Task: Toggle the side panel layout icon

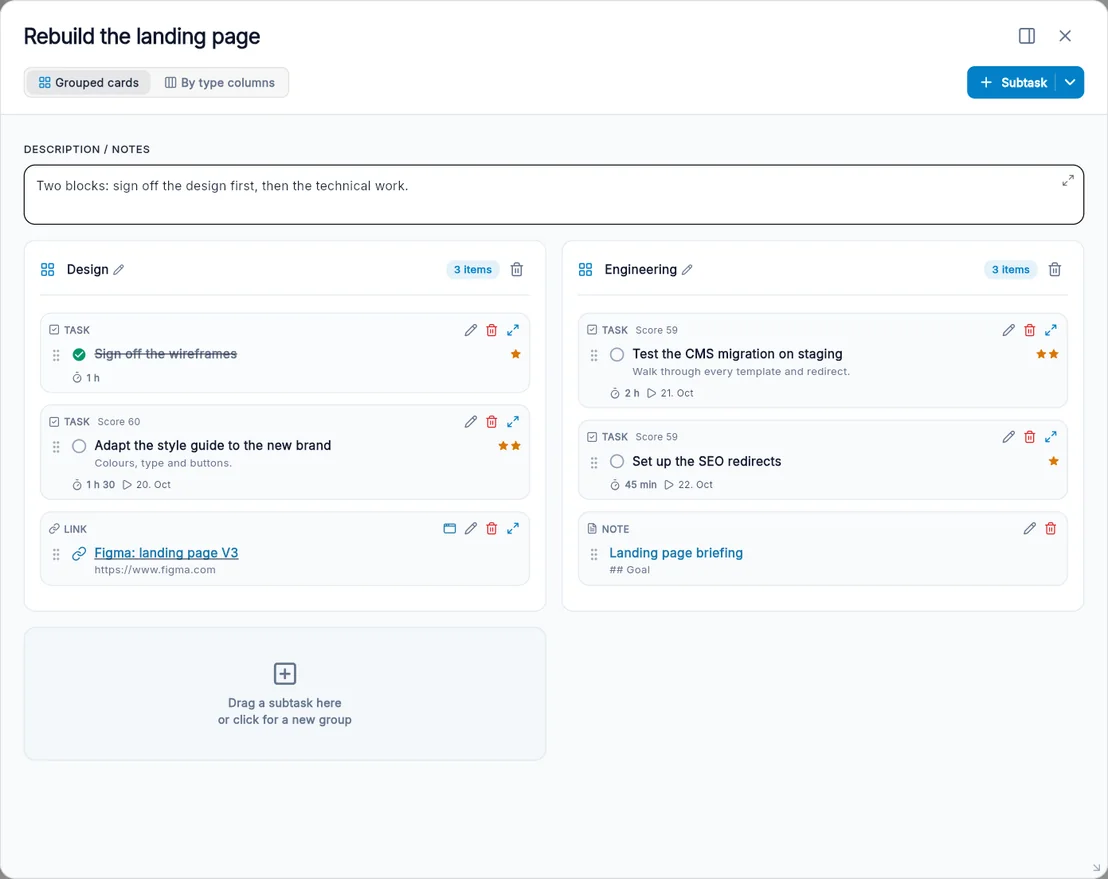Action: [x=1027, y=36]
